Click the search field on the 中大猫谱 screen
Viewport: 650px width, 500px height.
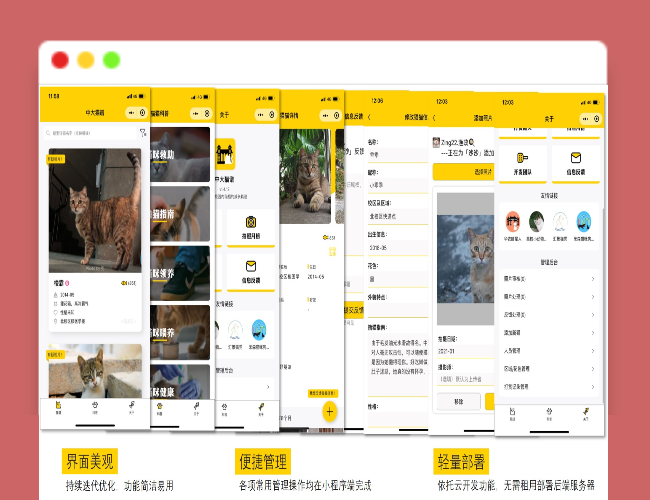[90, 133]
